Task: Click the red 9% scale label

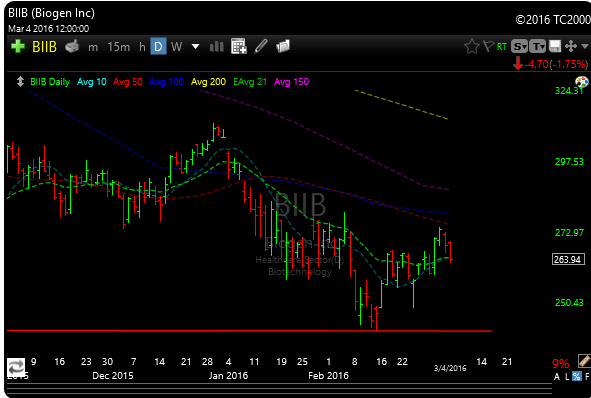Action: pos(560,364)
